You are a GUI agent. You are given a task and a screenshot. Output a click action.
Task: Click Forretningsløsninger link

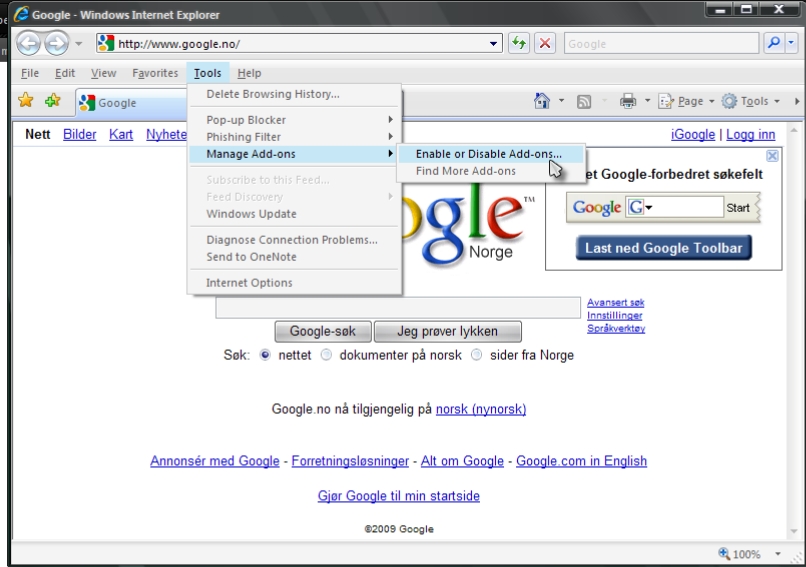click(x=350, y=461)
